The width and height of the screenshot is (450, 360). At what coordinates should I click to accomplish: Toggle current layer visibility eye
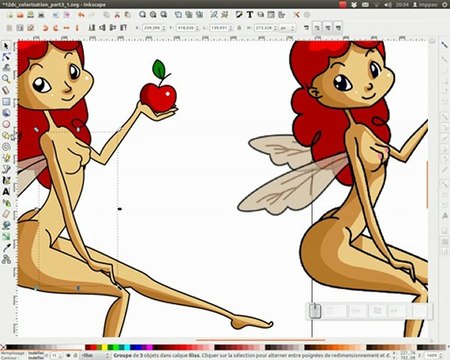[68, 356]
